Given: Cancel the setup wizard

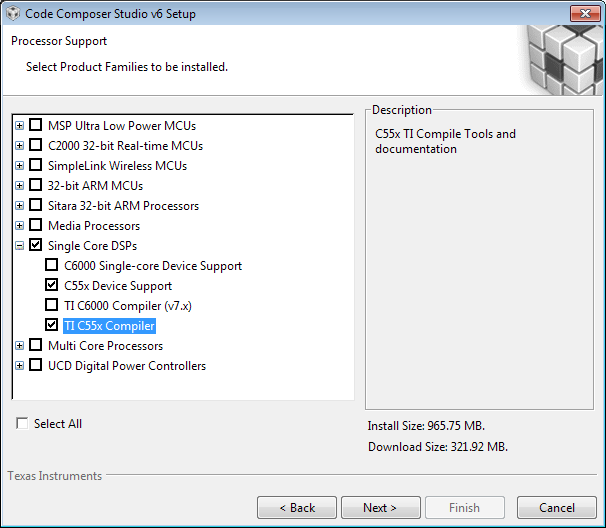Looking at the screenshot, I should point(557,508).
